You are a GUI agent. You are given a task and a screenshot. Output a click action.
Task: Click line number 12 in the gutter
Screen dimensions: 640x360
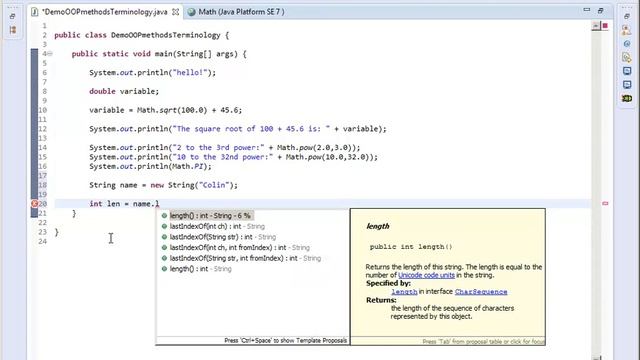coord(42,129)
